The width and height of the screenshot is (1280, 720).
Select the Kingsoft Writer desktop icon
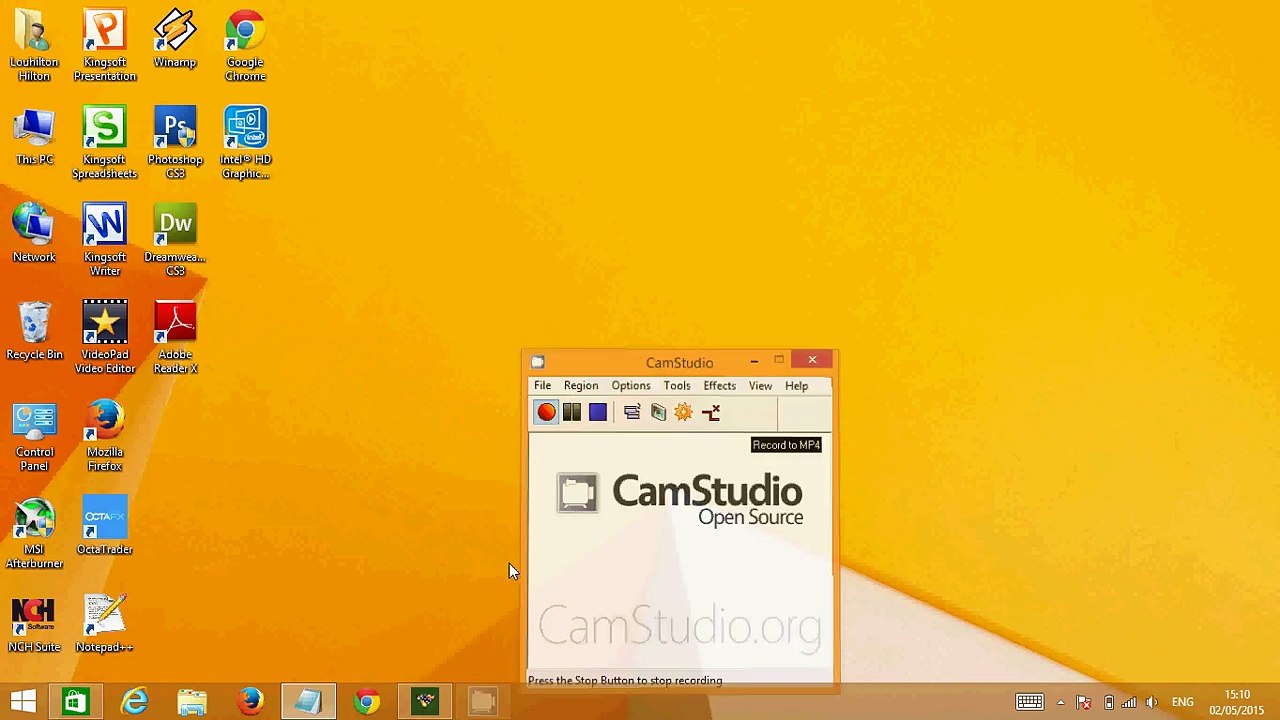pyautogui.click(x=105, y=240)
